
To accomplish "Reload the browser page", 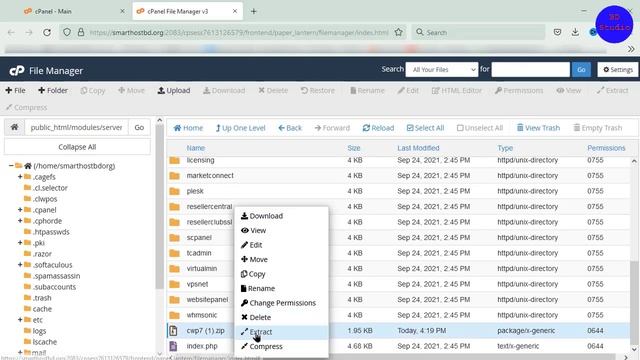I will pyautogui.click(x=47, y=32).
